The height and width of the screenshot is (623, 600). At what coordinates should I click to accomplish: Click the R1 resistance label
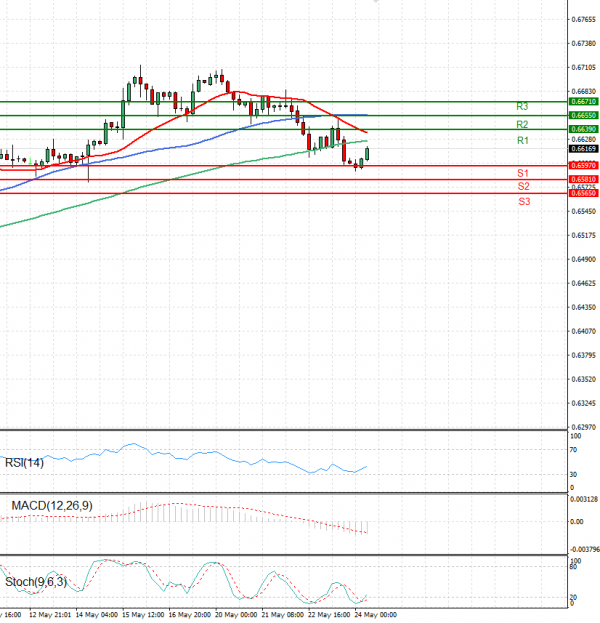click(x=523, y=140)
